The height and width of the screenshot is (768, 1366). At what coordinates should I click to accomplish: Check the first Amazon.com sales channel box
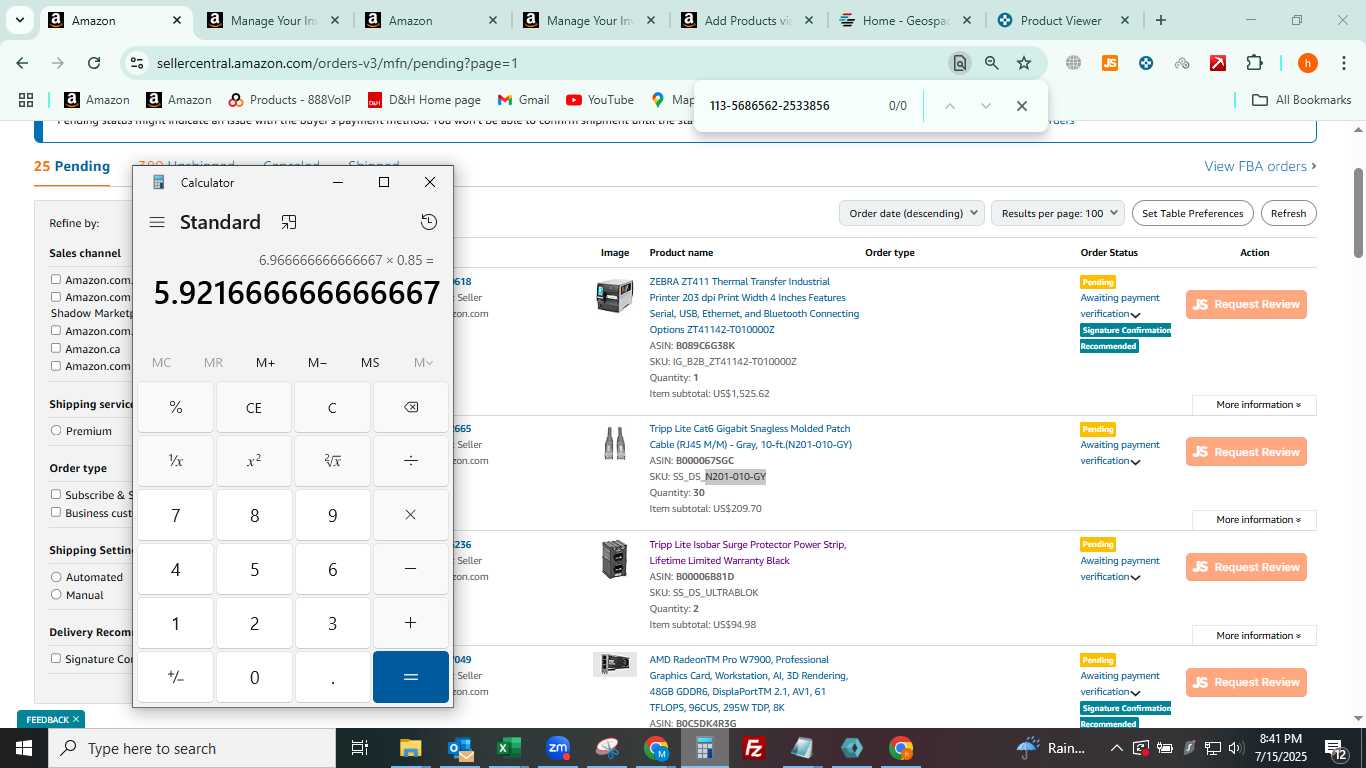[56, 280]
